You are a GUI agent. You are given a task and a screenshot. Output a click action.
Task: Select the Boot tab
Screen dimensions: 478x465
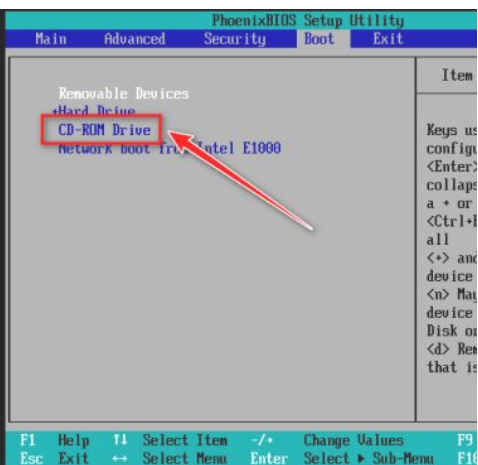click(x=319, y=39)
